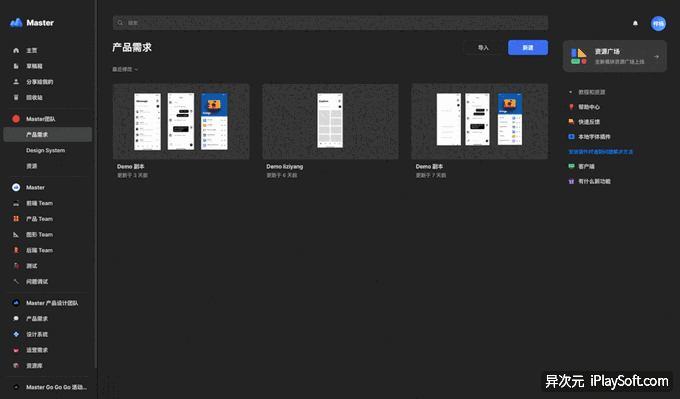Open the 后端 Team icon
Image resolution: width=680 pixels, height=399 pixels.
(16, 250)
